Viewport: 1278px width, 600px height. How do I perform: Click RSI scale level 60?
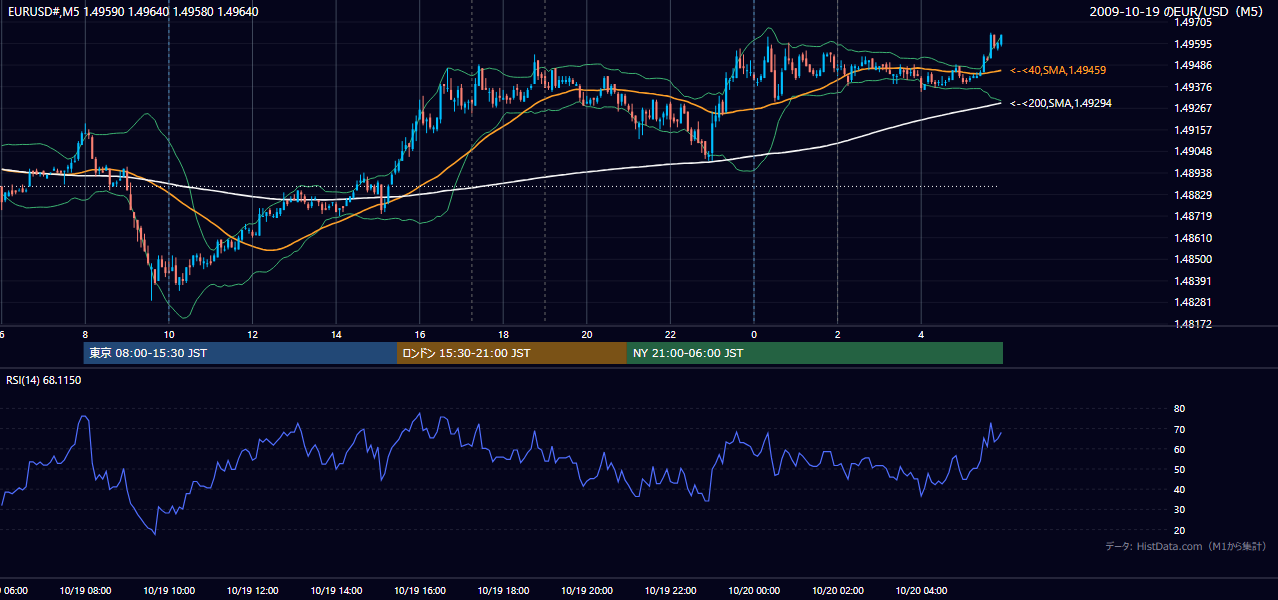click(x=1179, y=449)
